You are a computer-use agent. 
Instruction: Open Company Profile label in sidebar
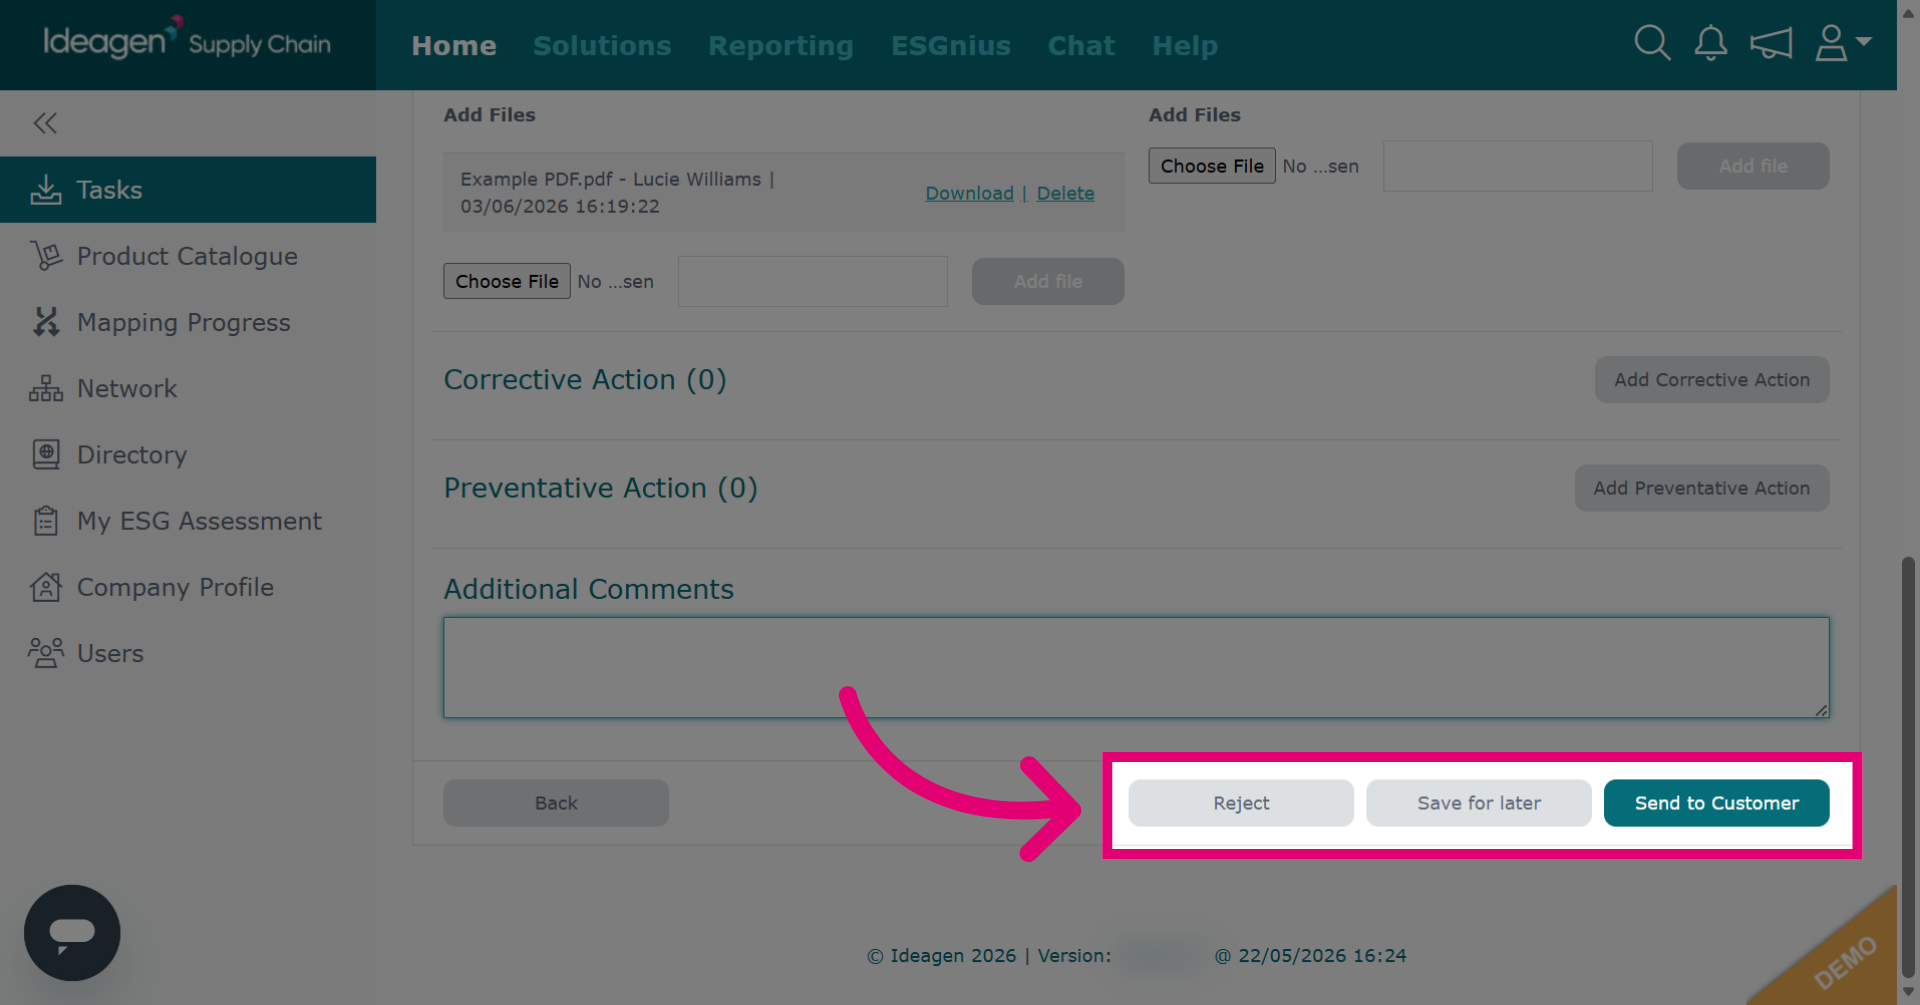tap(175, 586)
